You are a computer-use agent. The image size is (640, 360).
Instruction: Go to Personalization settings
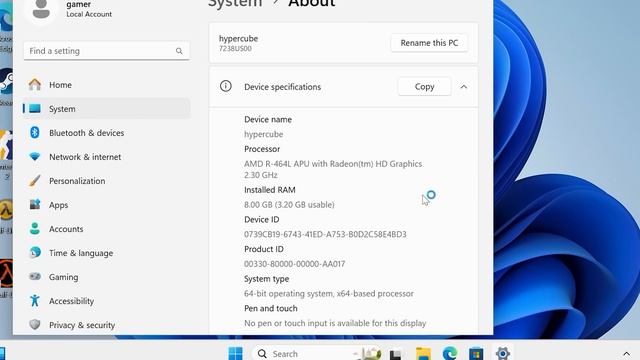(x=106, y=181)
